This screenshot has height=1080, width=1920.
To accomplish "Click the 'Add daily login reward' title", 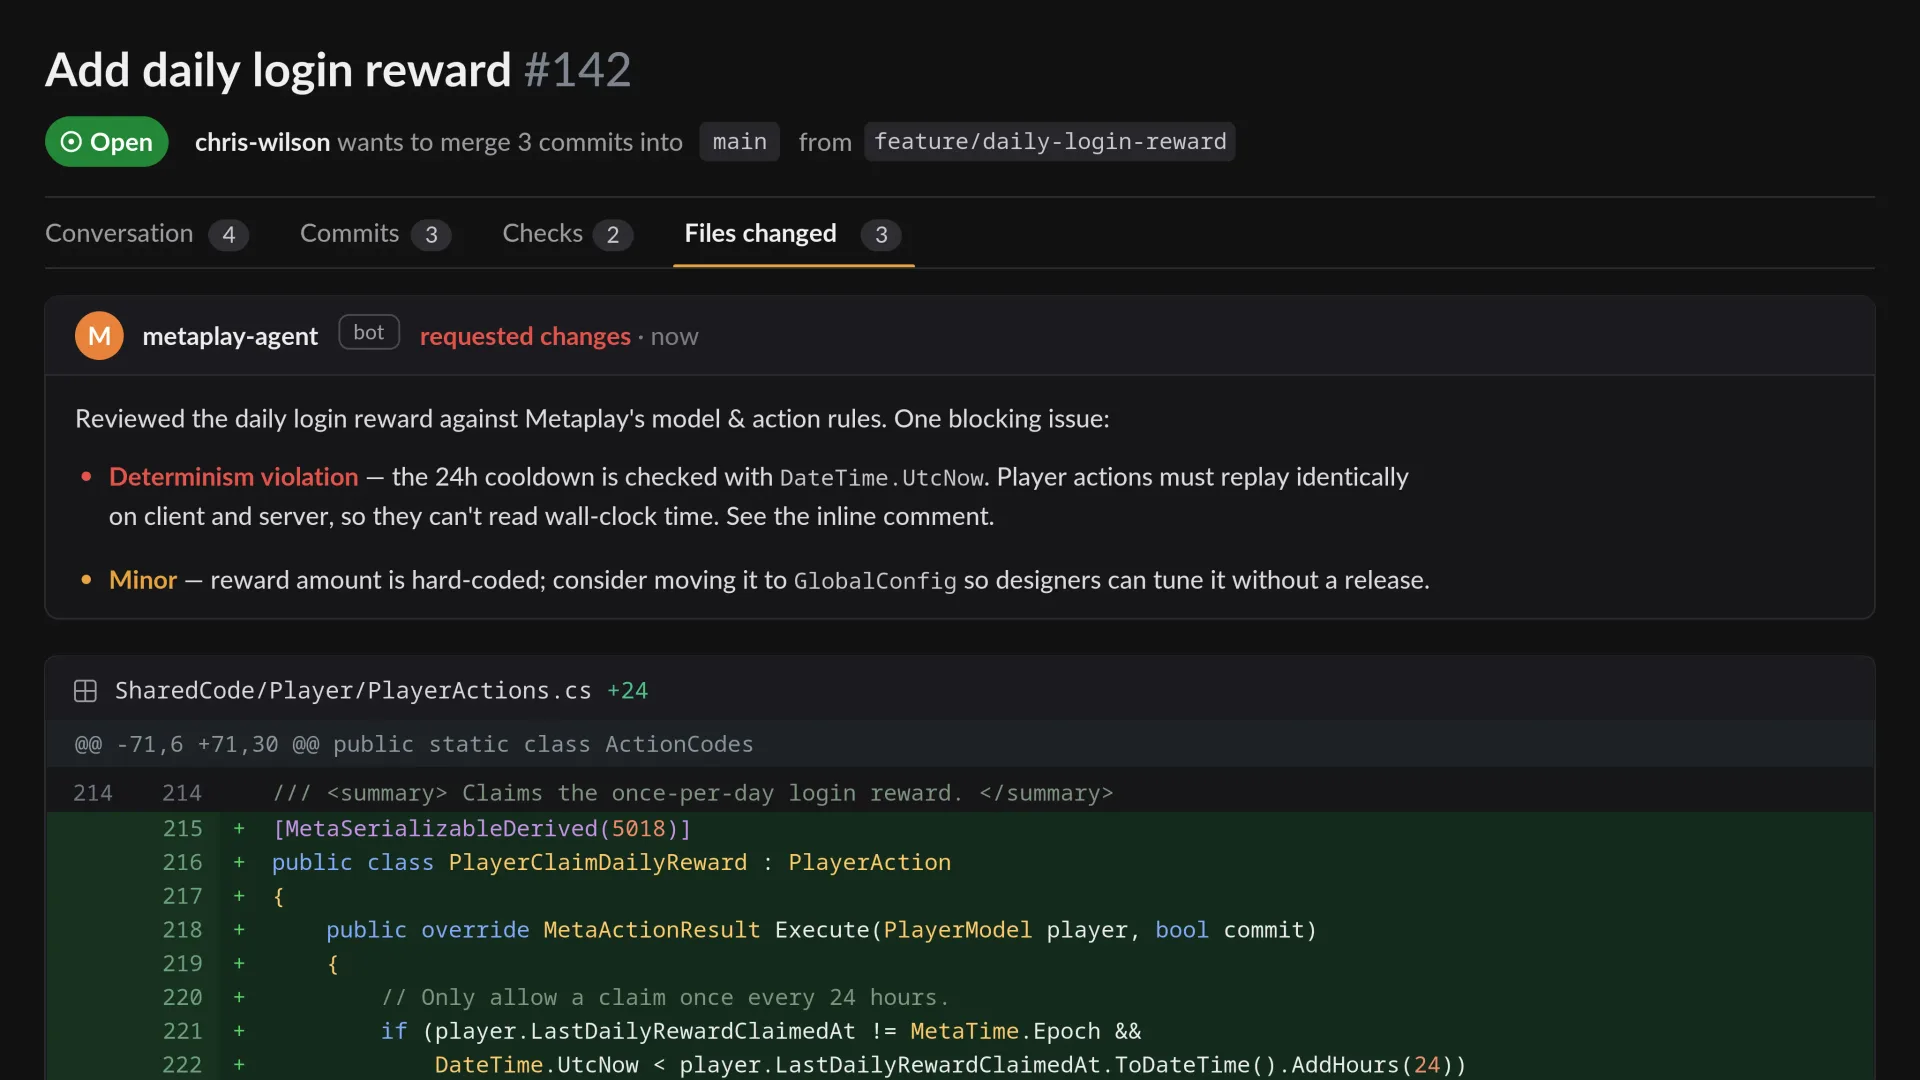I will pyautogui.click(x=278, y=70).
